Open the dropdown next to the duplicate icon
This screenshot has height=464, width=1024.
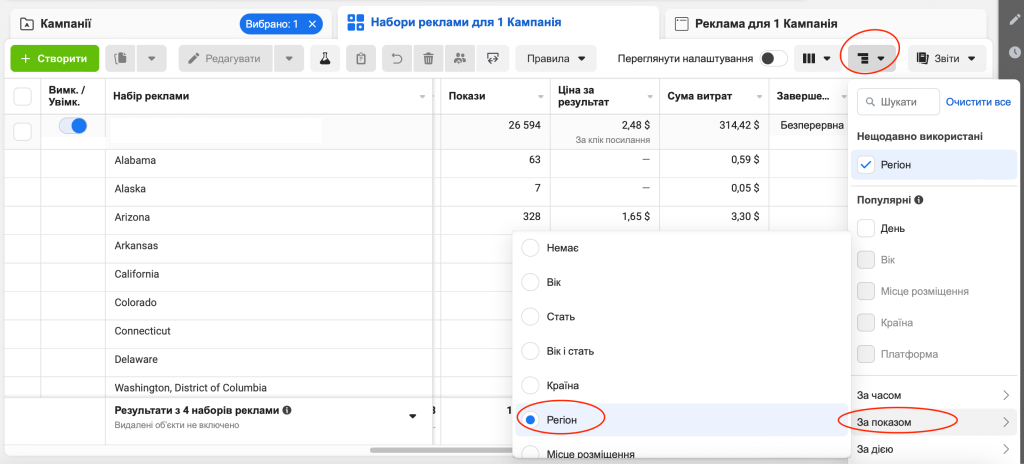tap(152, 58)
